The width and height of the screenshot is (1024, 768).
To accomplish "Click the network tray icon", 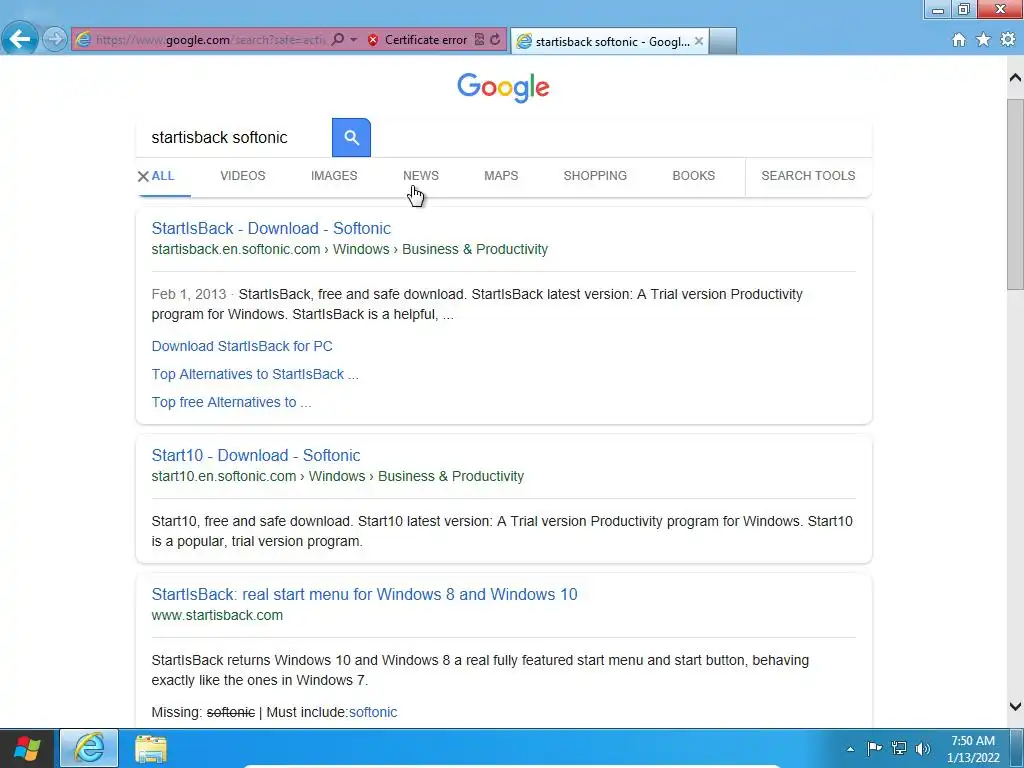I will [899, 748].
